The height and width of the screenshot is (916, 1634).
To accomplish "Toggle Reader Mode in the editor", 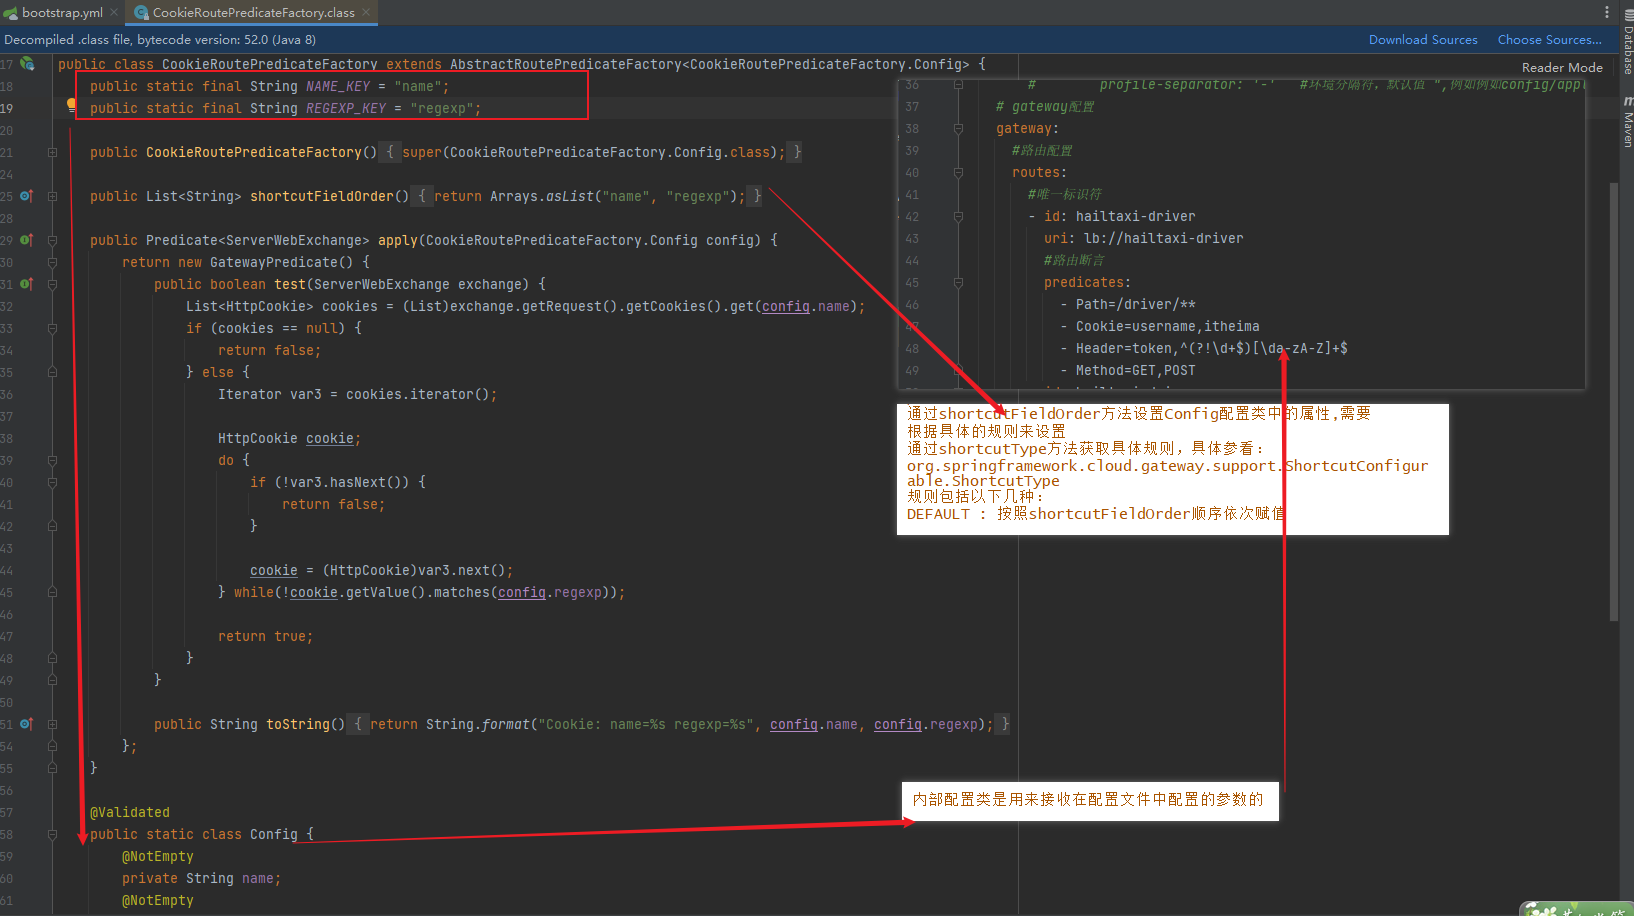I will (1562, 68).
